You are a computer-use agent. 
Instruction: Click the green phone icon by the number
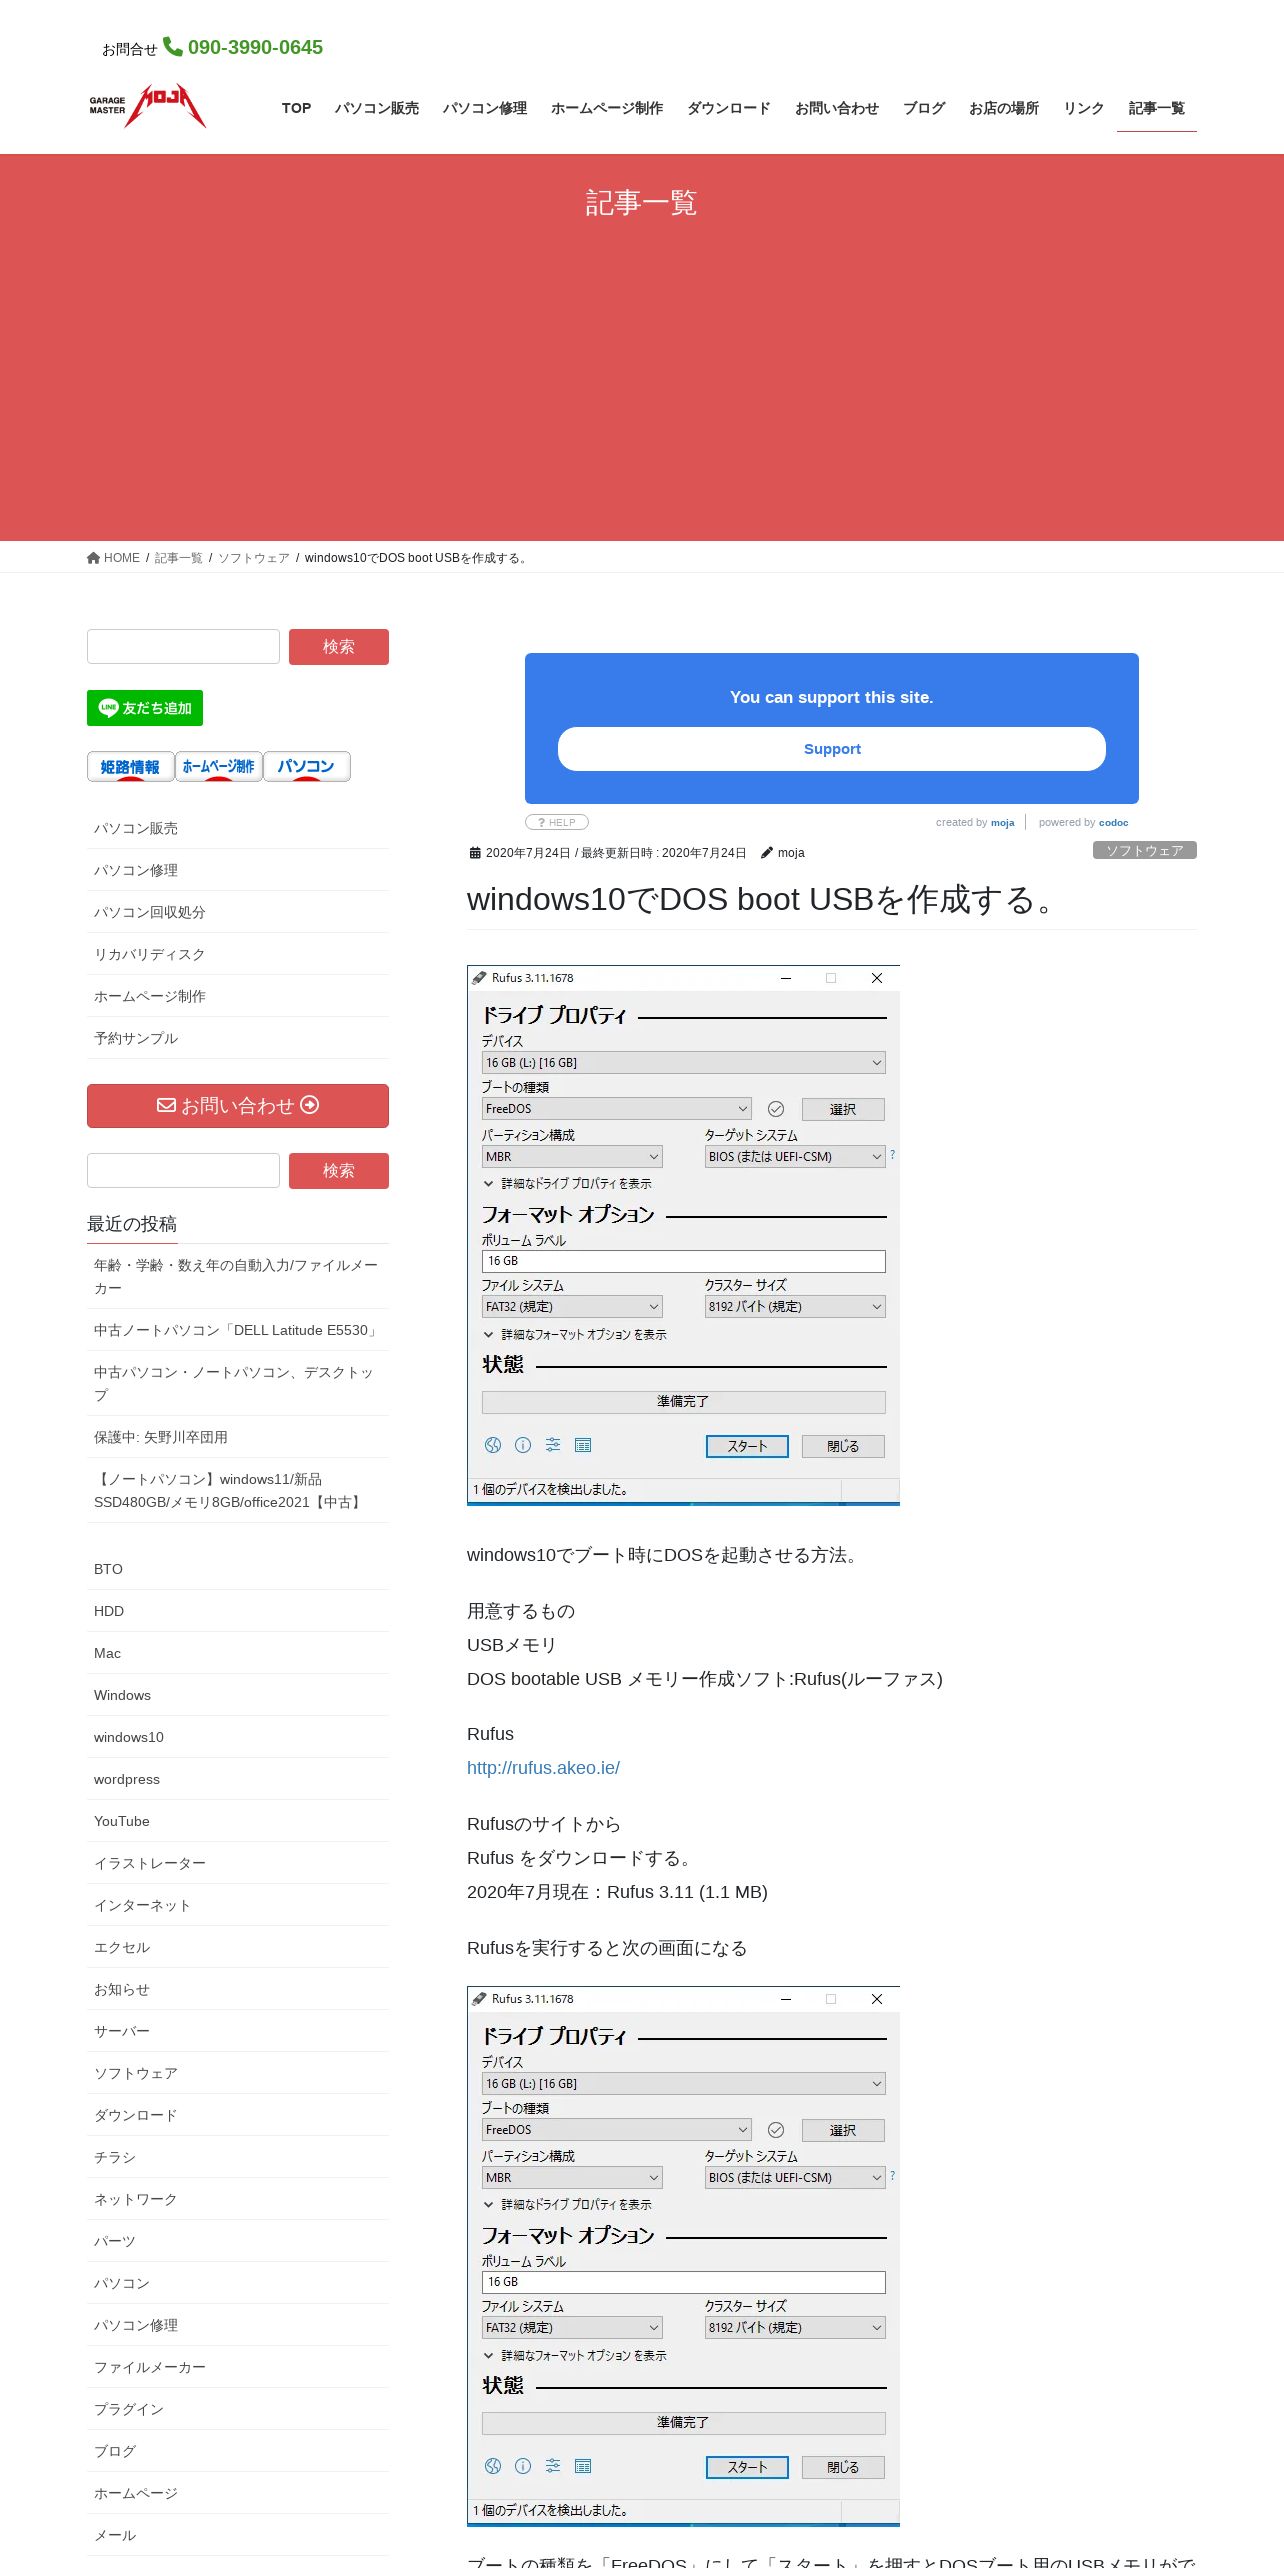point(173,46)
